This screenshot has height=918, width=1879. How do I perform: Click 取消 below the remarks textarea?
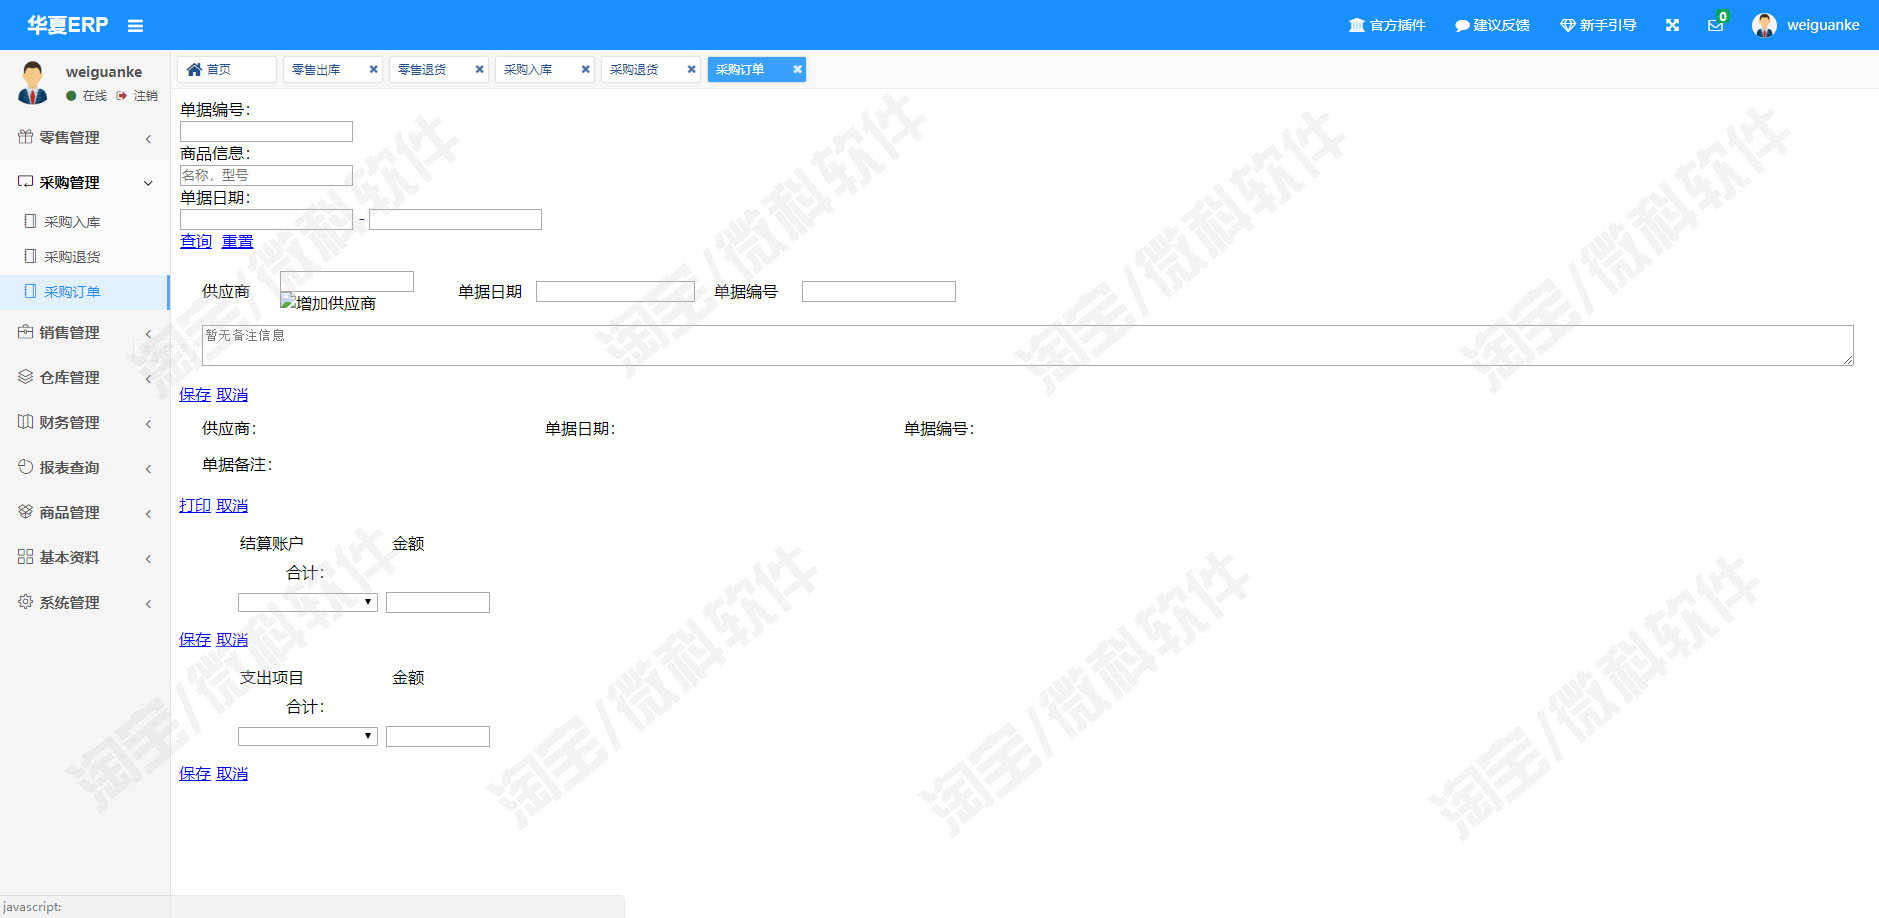(x=232, y=394)
